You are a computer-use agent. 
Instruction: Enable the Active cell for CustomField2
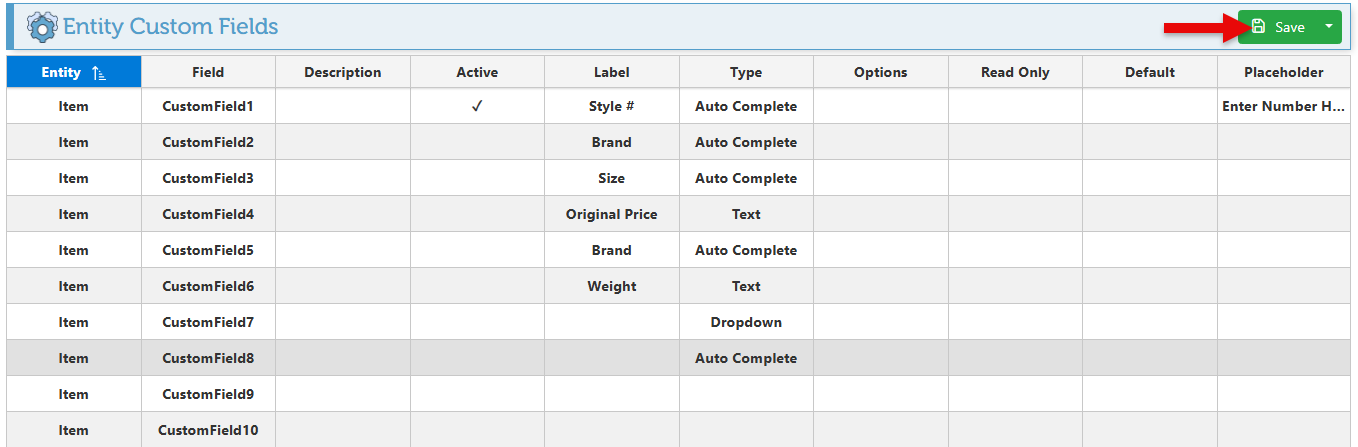[477, 142]
